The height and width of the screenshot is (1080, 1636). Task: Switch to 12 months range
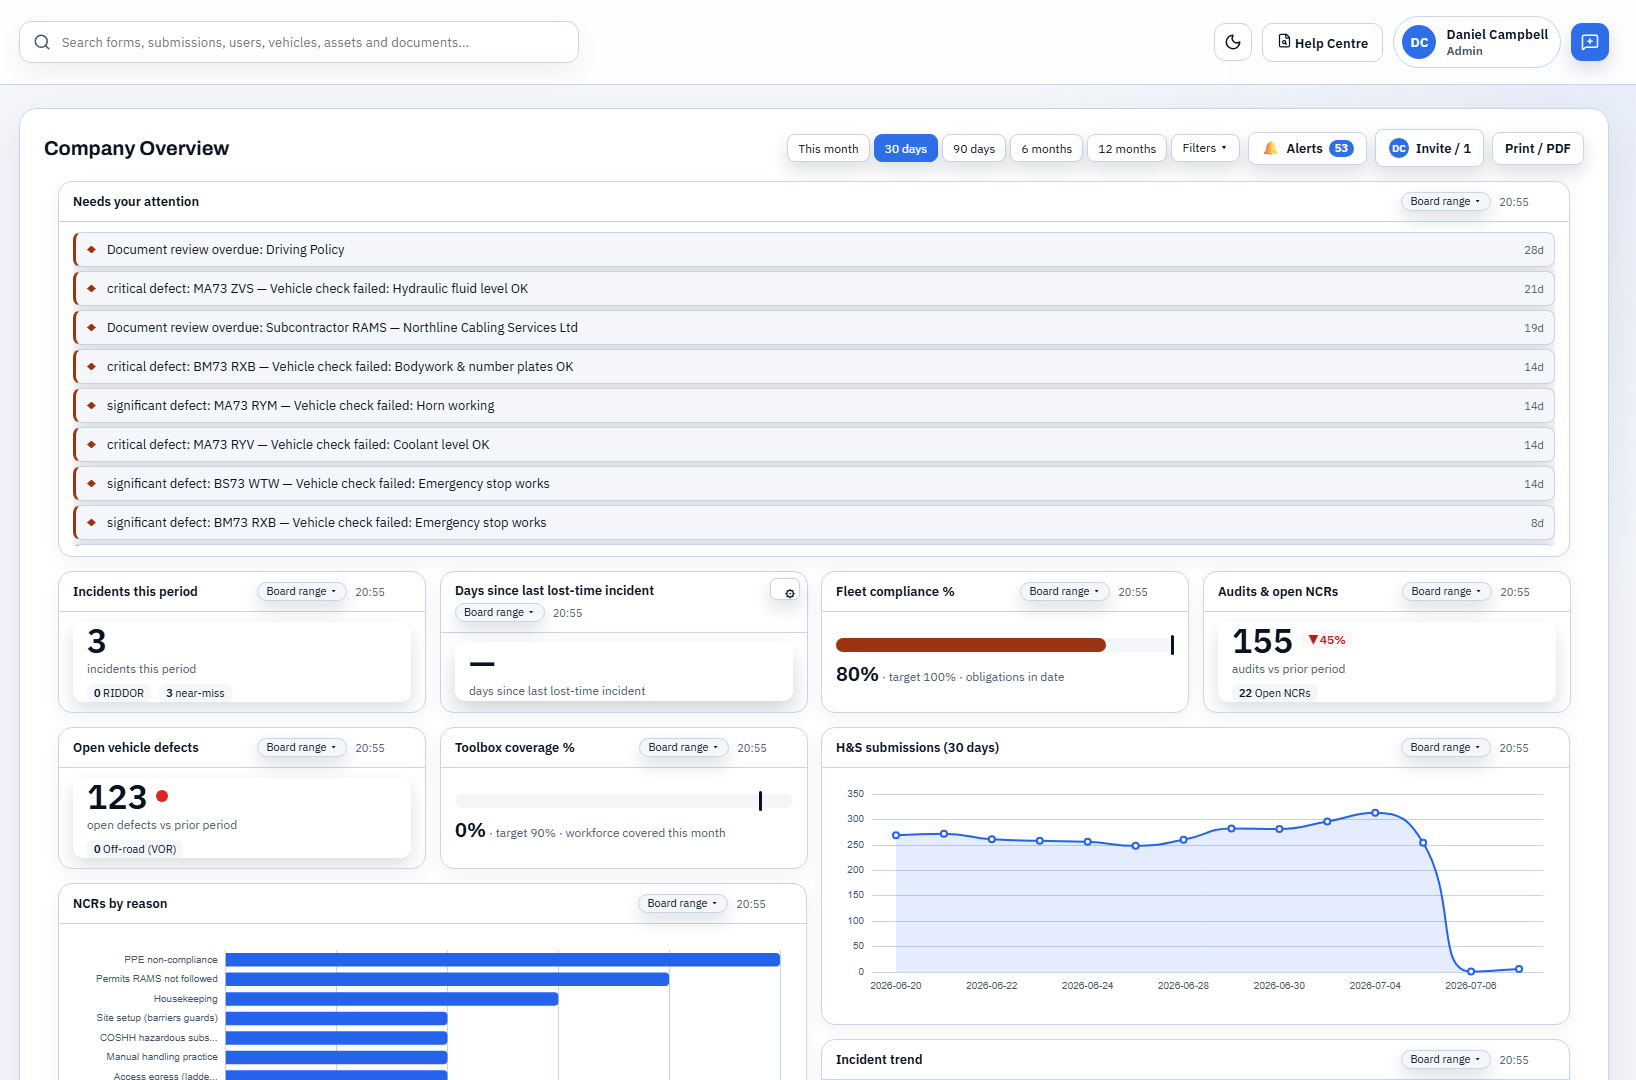pos(1127,148)
